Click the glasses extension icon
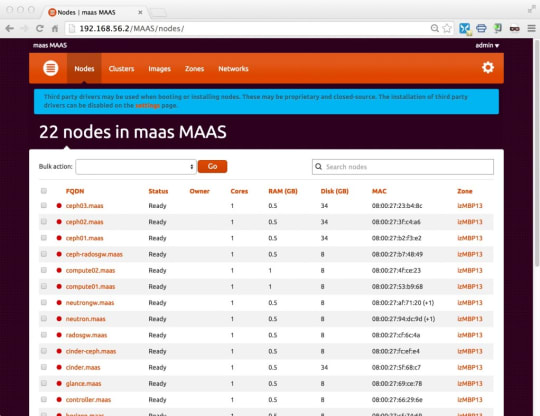 [x=515, y=29]
